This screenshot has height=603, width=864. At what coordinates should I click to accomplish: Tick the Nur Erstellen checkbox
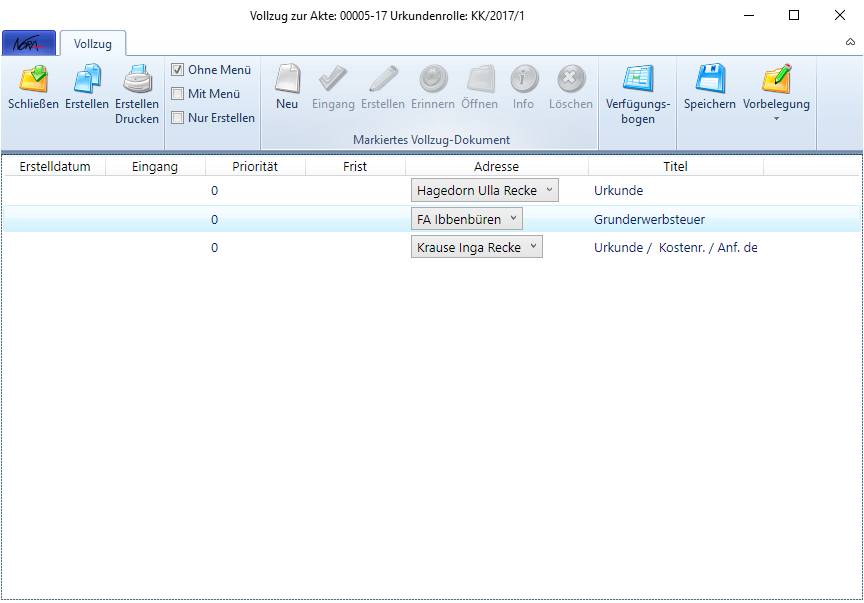click(x=178, y=118)
